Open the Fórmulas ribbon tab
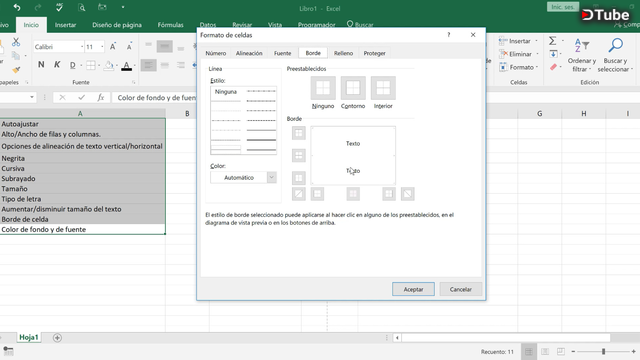Image resolution: width=640 pixels, height=360 pixels. click(171, 25)
